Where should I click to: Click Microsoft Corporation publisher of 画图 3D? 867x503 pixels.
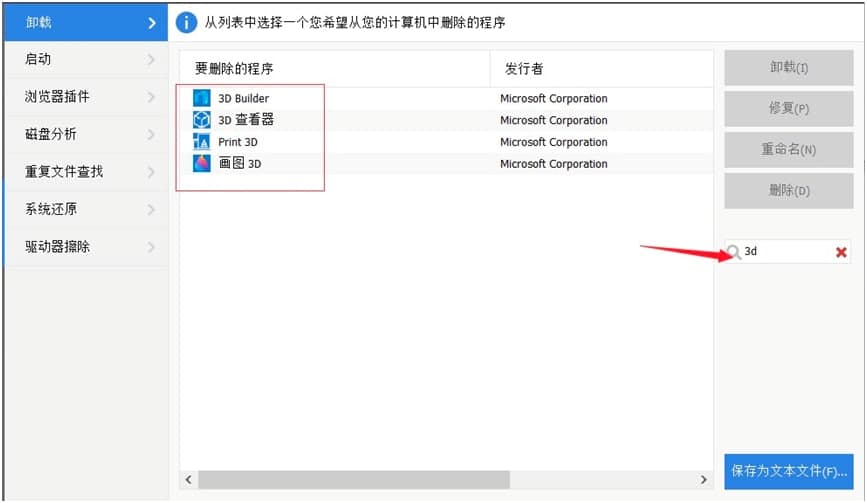click(553, 164)
